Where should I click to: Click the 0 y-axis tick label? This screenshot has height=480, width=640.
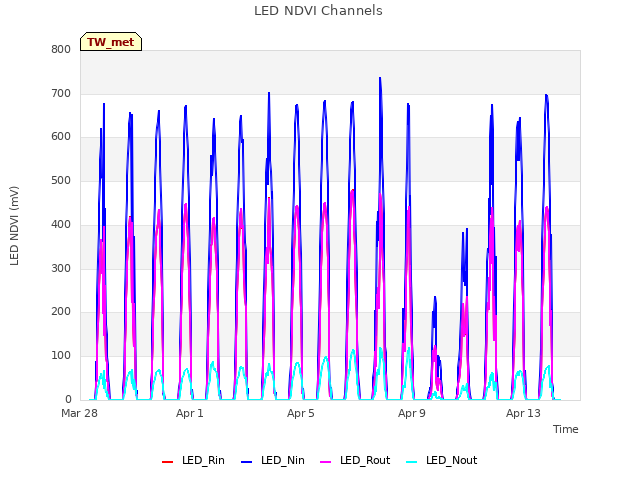[68, 399]
